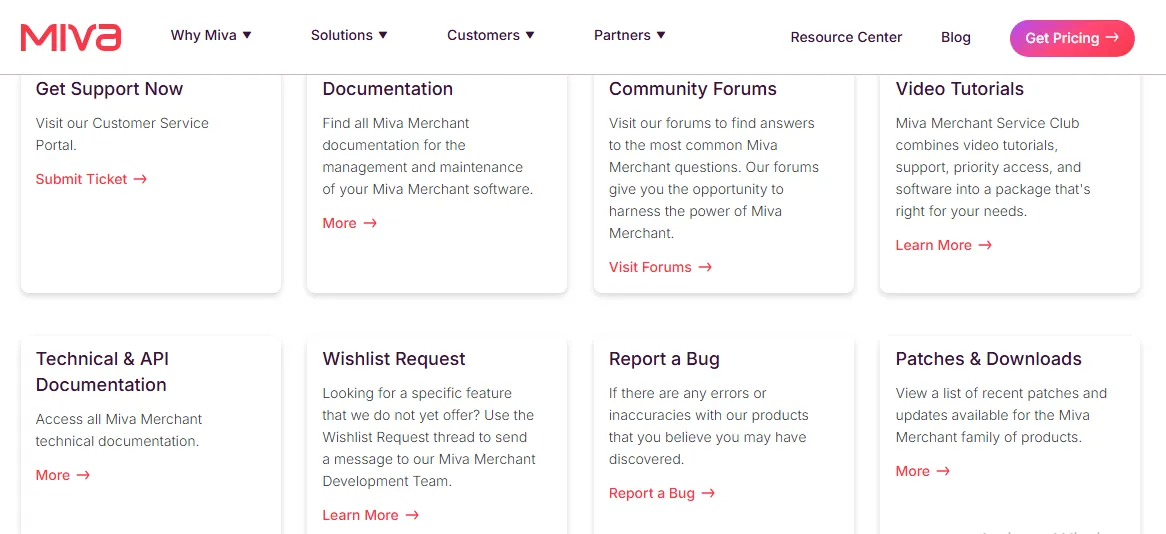Select the Get Support Now heading
1166x534 pixels.
coord(109,89)
